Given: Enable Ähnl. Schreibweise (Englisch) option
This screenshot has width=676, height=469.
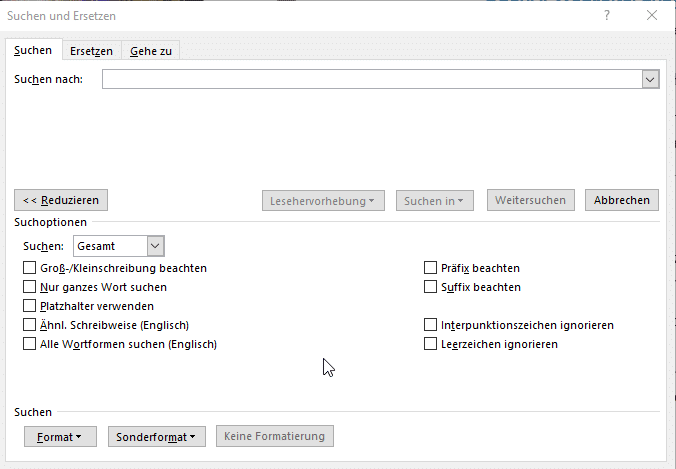Looking at the screenshot, I should (29, 325).
